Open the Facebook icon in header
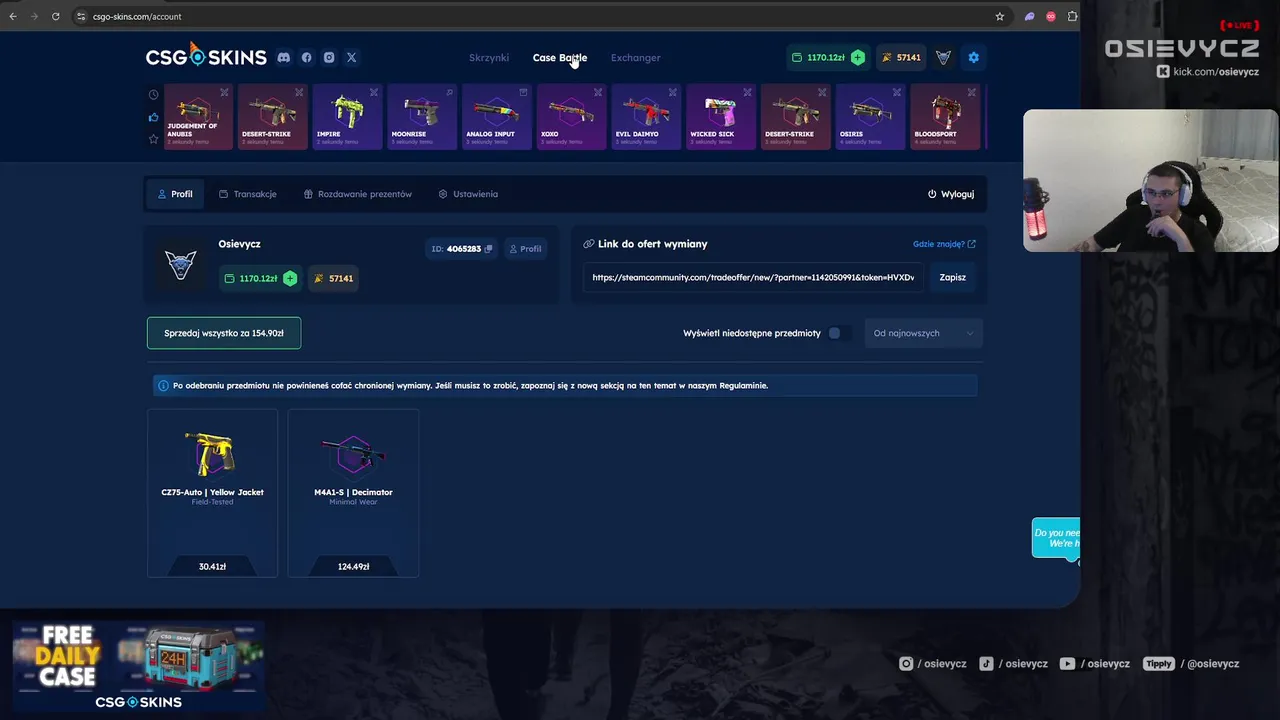This screenshot has width=1280, height=720. point(307,58)
